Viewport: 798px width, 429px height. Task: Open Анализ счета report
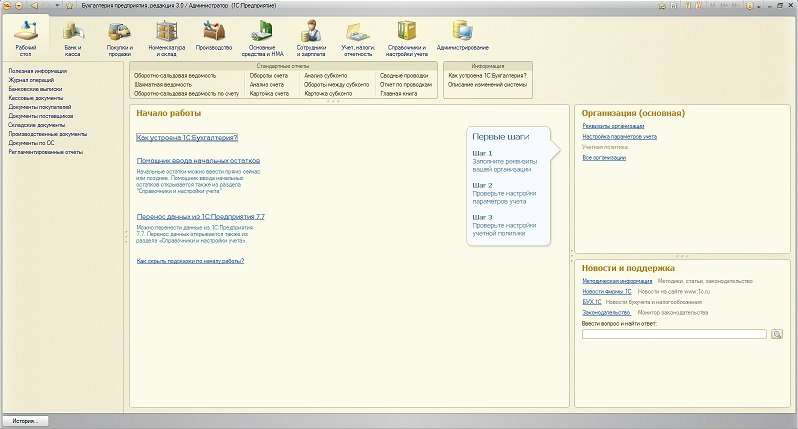click(267, 84)
